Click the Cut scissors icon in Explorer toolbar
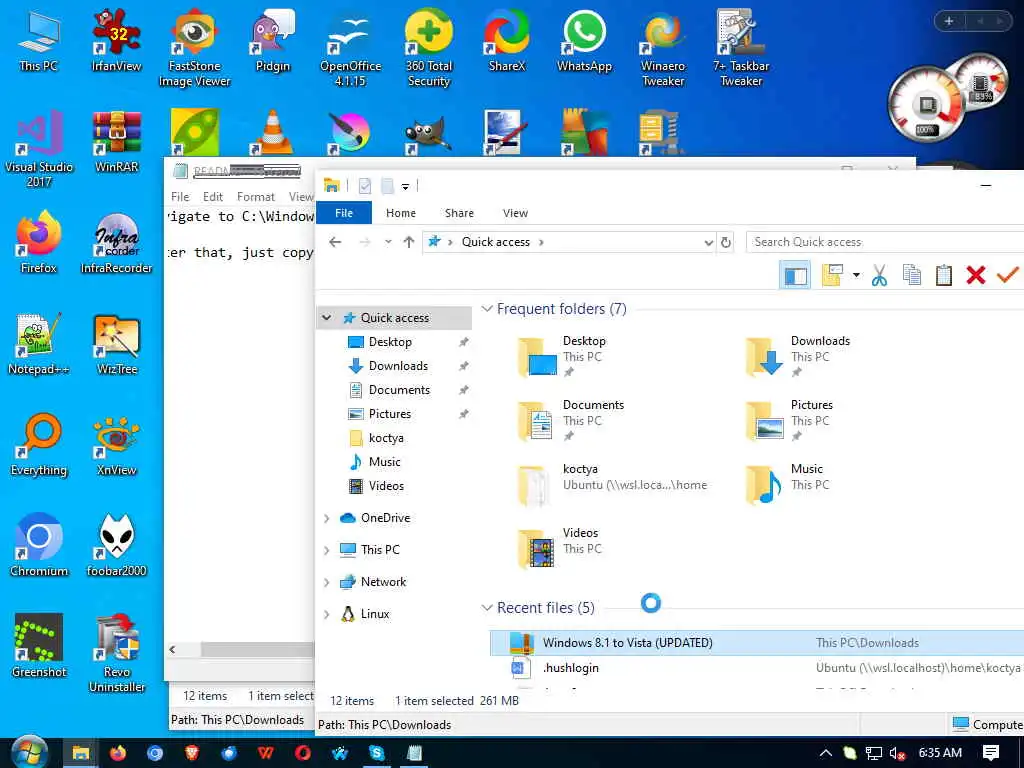 tap(879, 275)
